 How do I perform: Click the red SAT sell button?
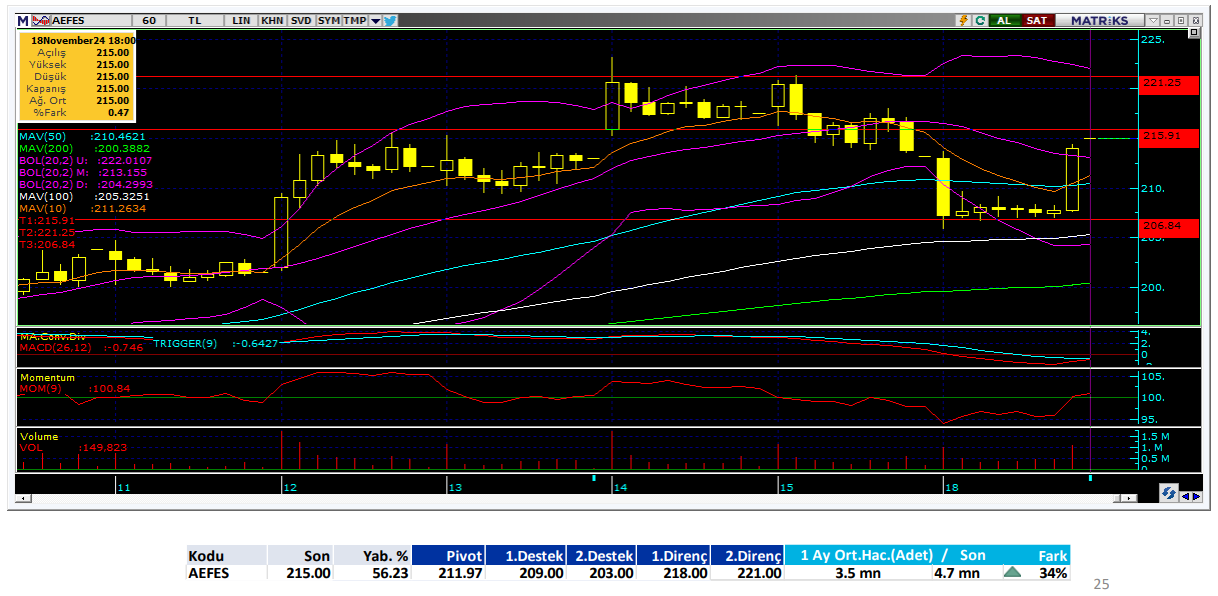tap(1037, 20)
